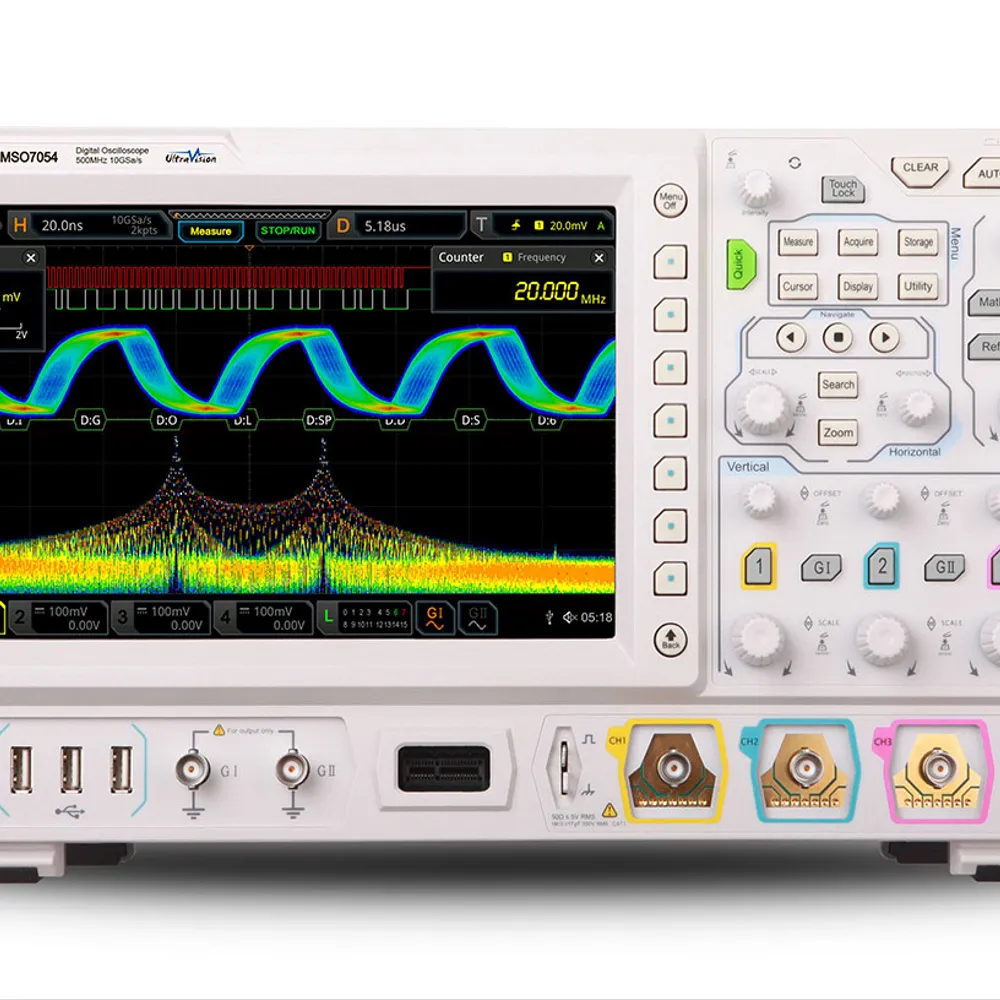Tap the Measure tab on the display
The height and width of the screenshot is (1000, 1000).
pyautogui.click(x=211, y=231)
